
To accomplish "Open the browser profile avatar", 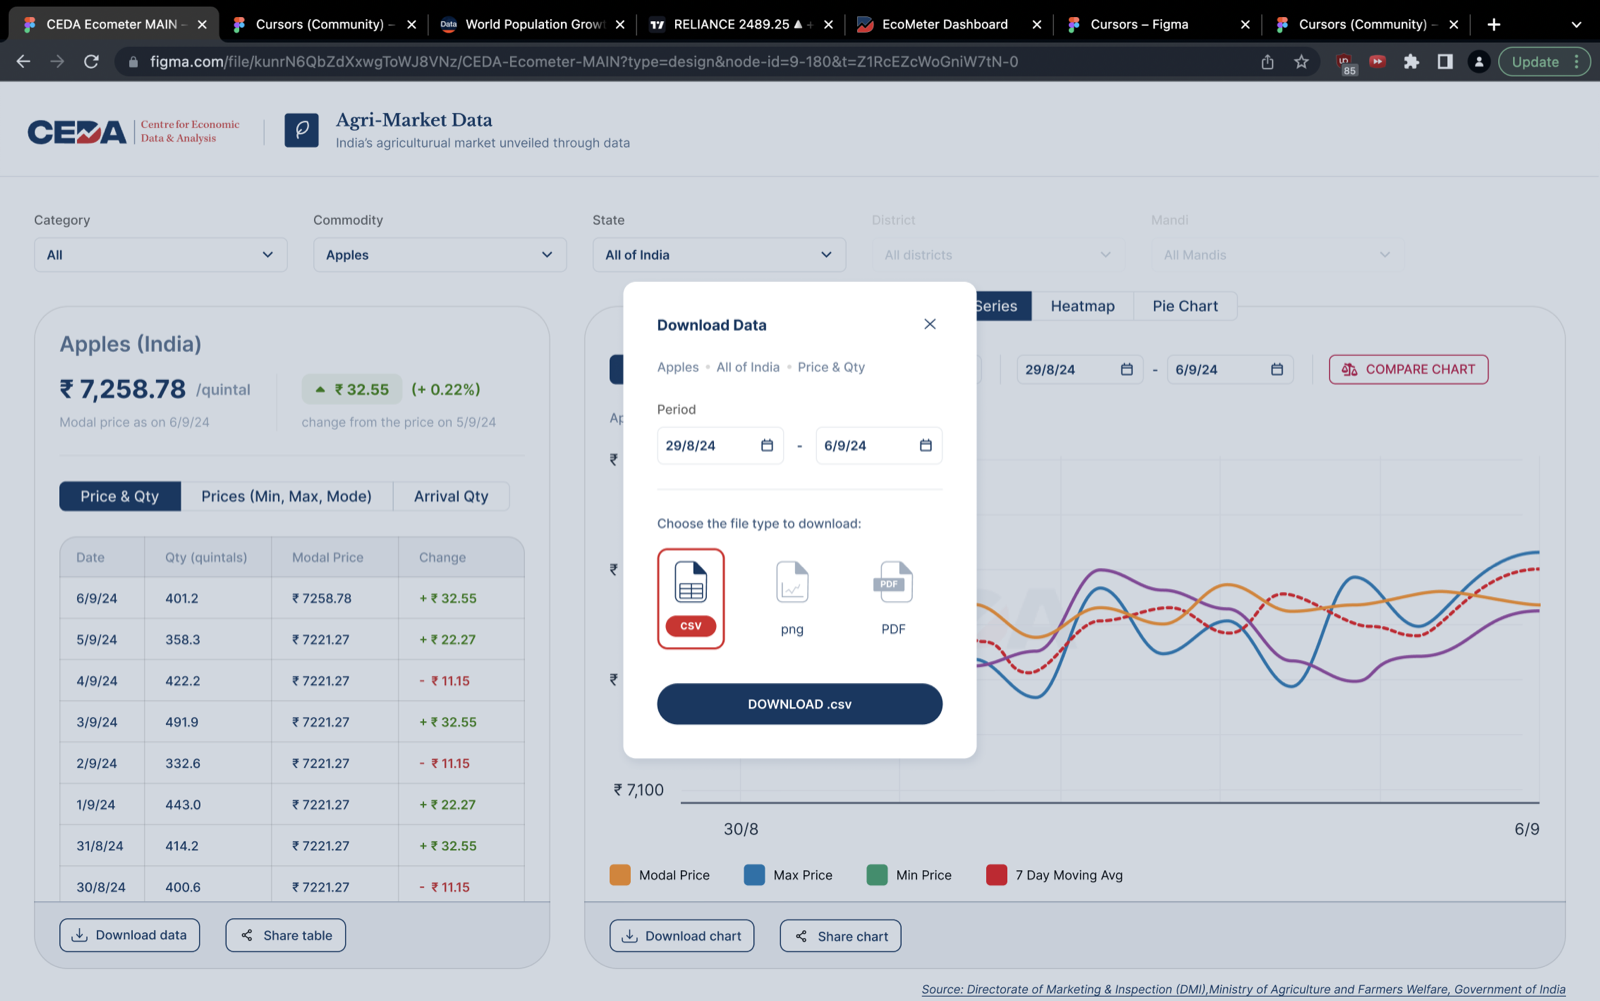I will click(1479, 62).
